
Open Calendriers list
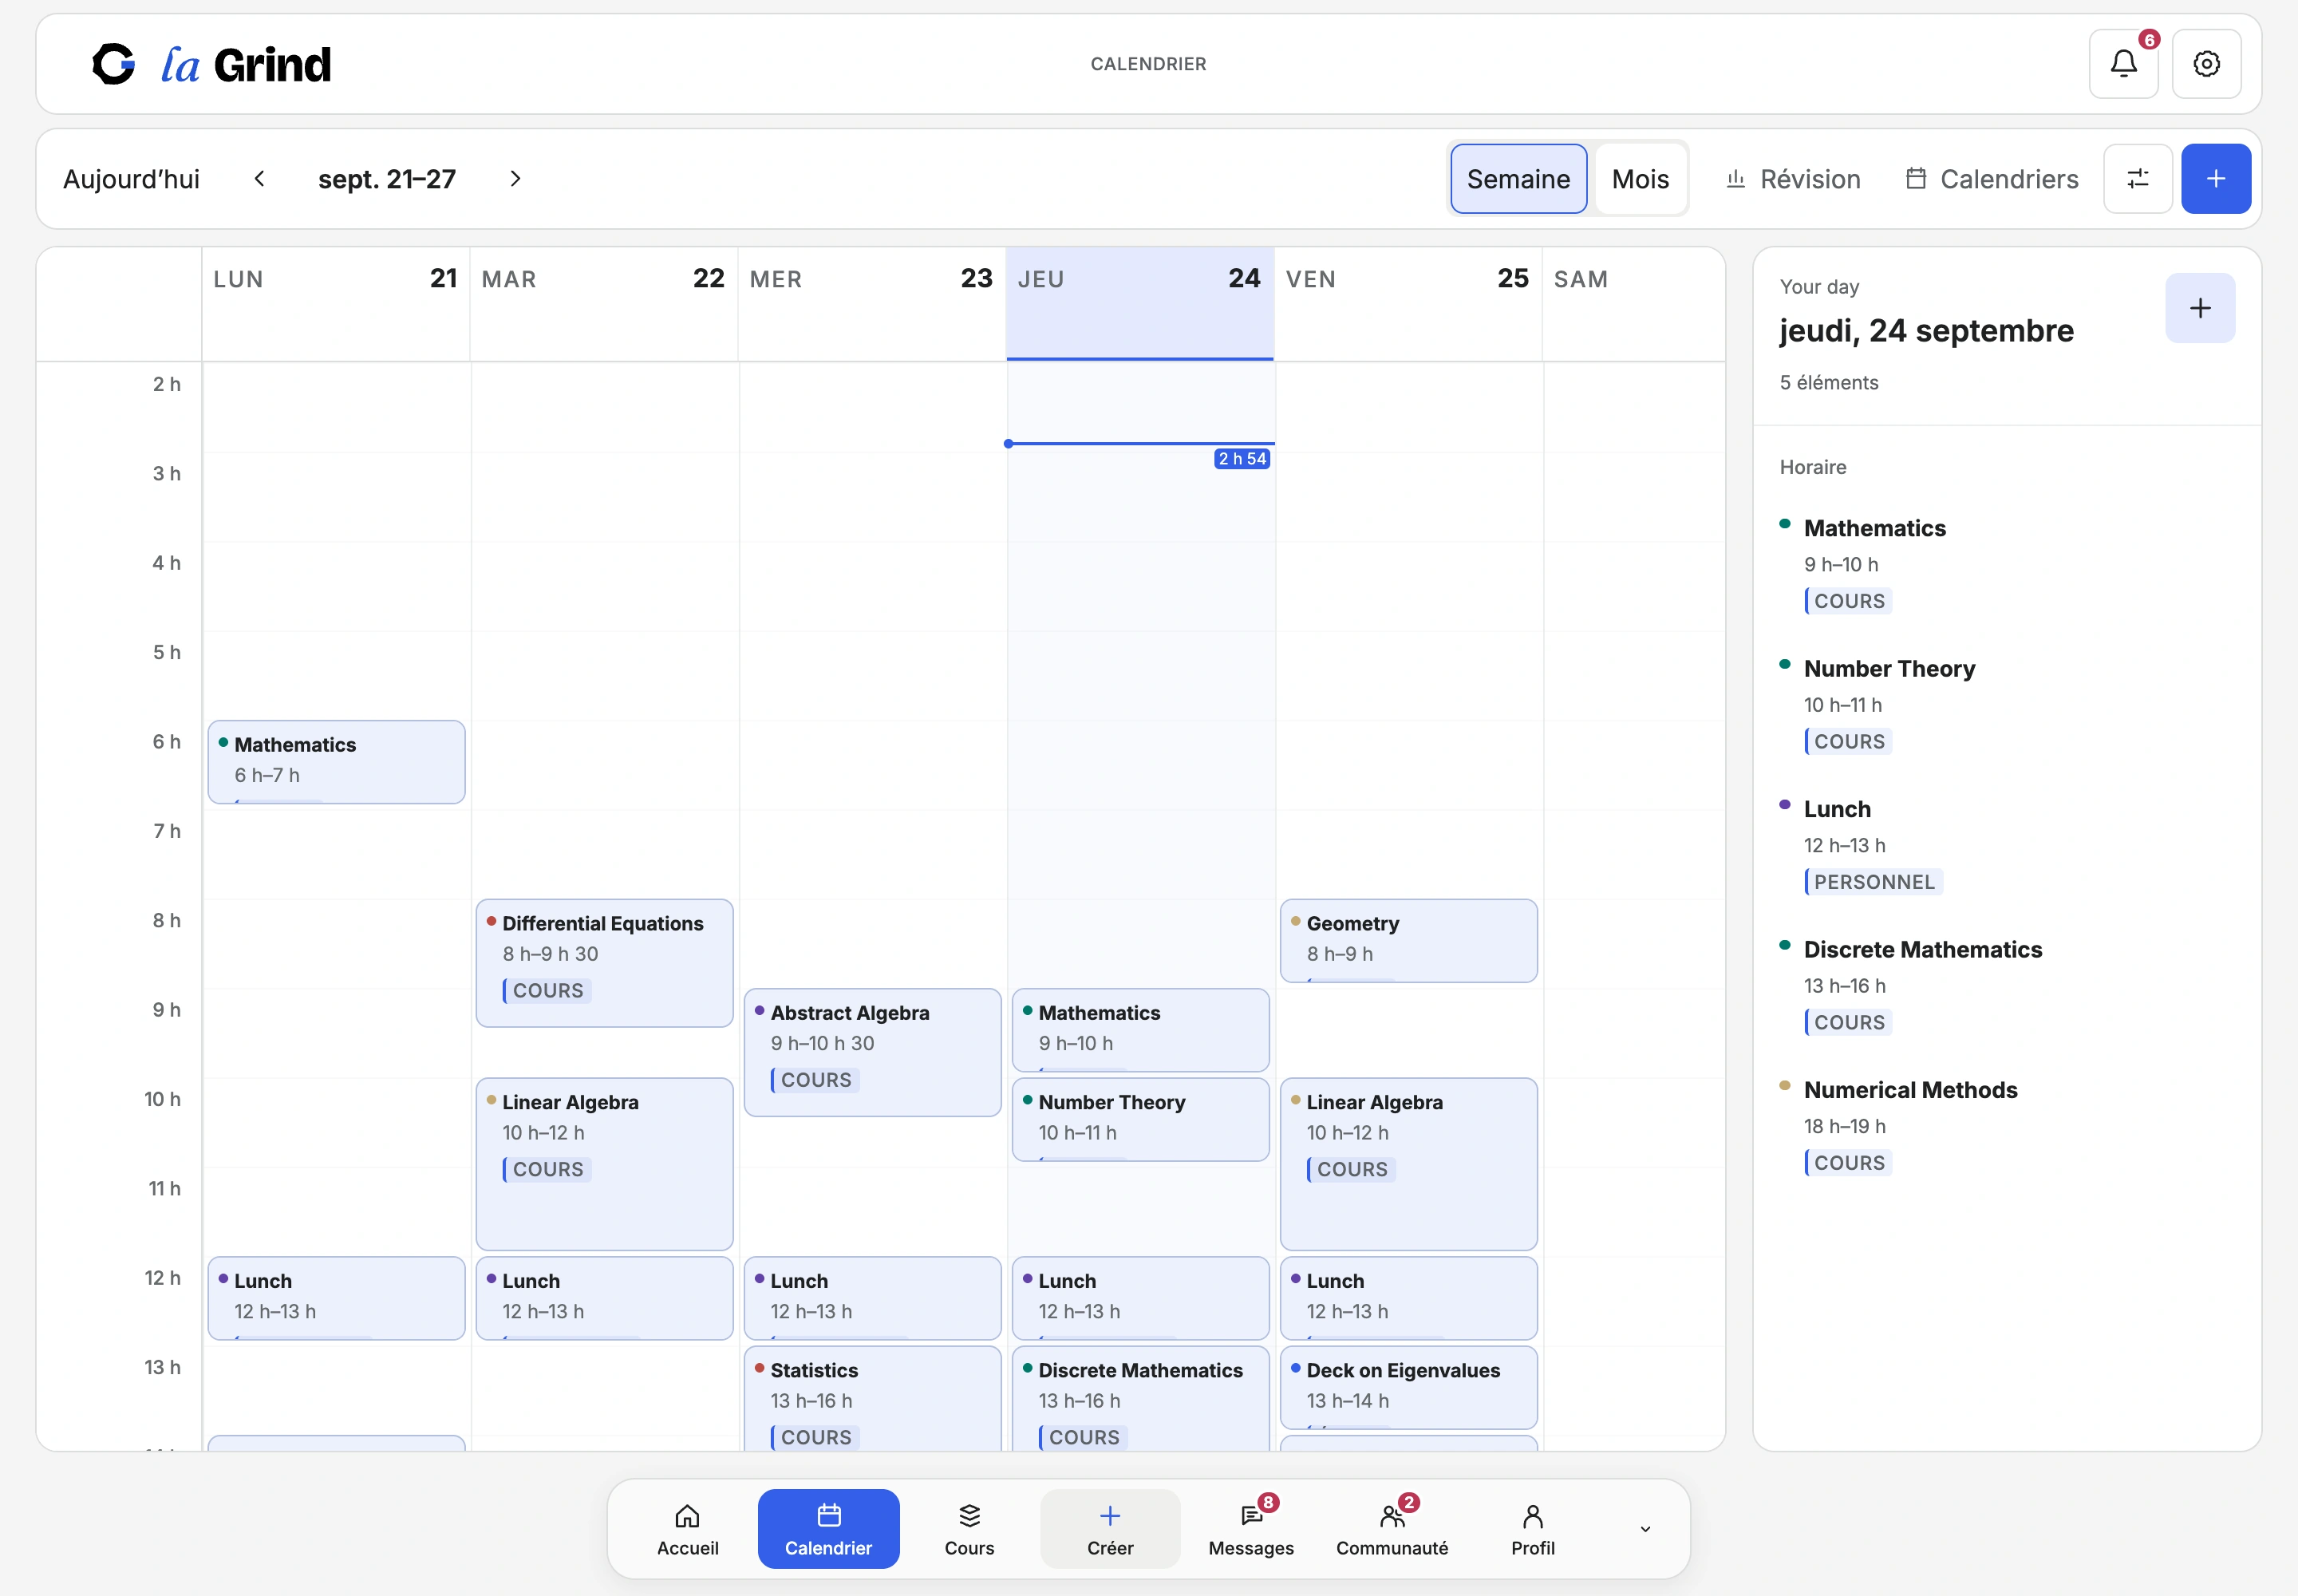1992,179
